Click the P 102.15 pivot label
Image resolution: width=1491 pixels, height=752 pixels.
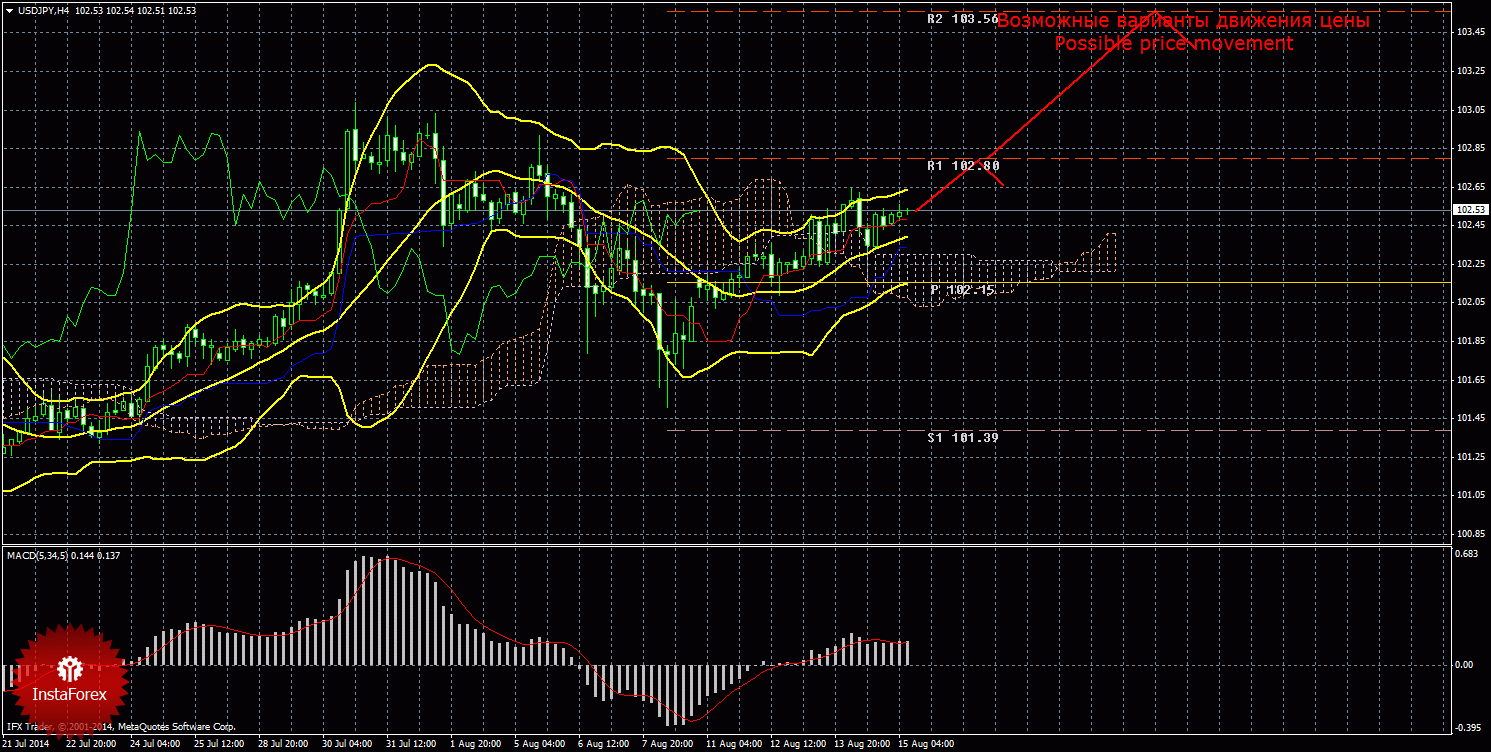[x=965, y=289]
